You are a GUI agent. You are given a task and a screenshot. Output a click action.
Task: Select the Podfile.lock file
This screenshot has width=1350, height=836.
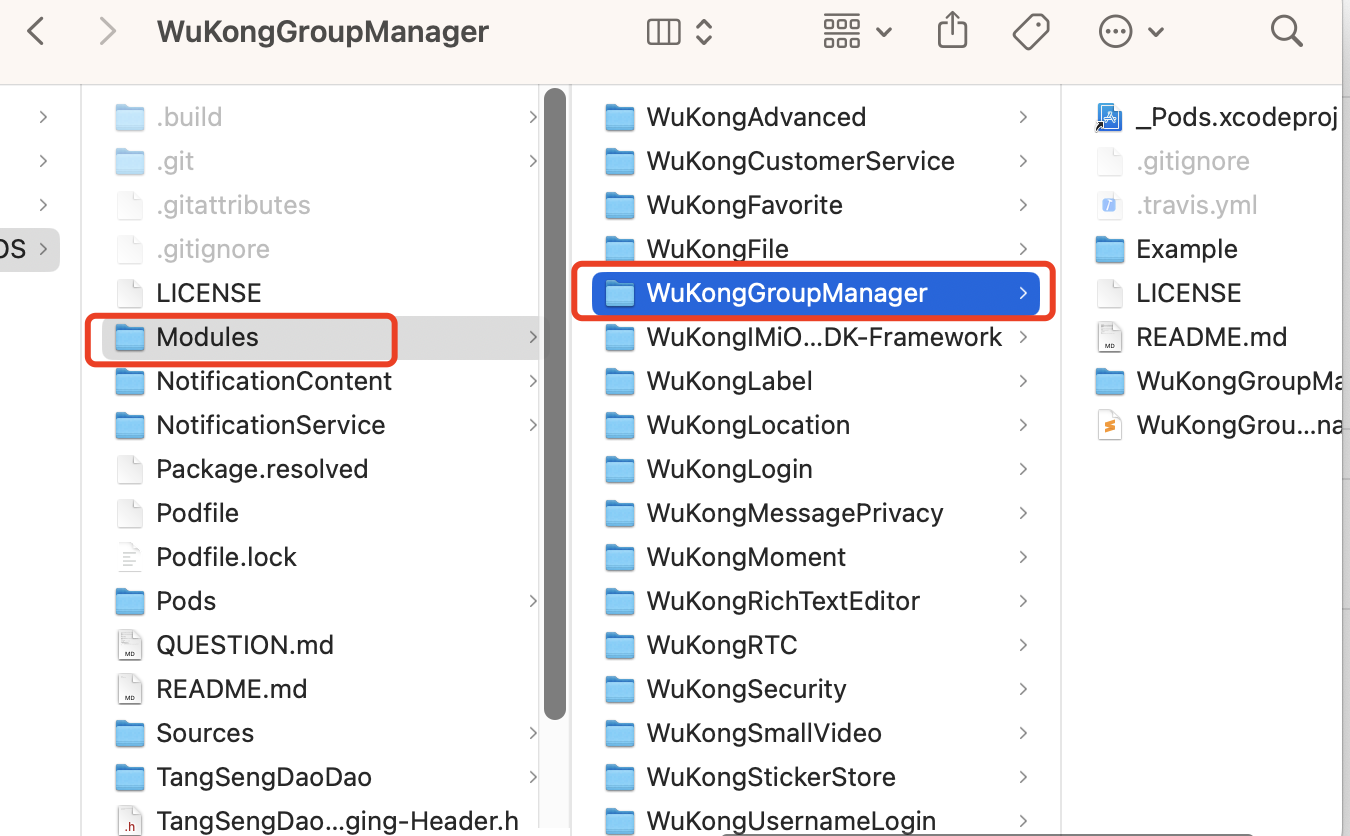(226, 557)
